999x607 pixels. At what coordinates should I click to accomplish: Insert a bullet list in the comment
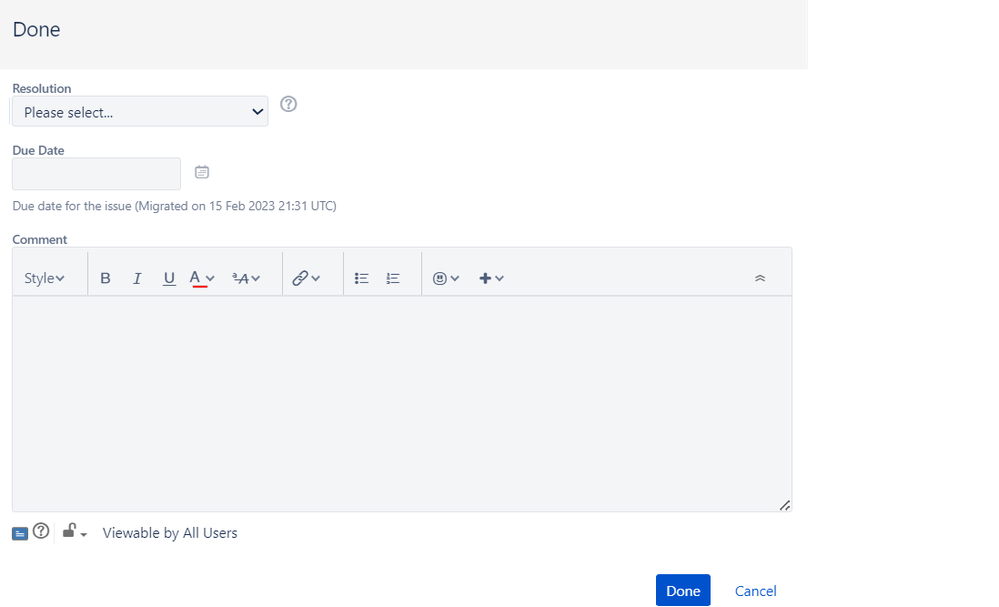point(361,277)
